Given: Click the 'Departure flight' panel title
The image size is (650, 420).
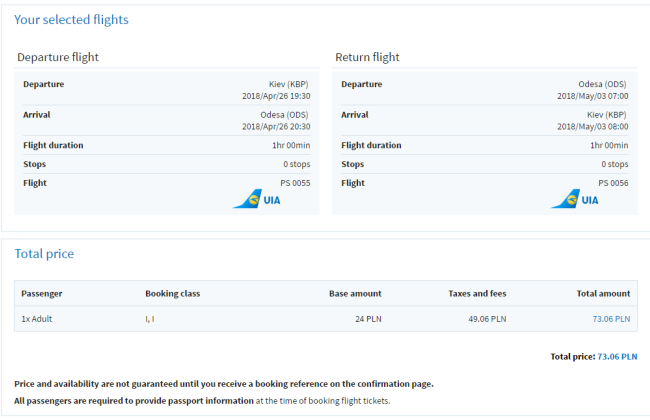Looking at the screenshot, I should click(58, 57).
